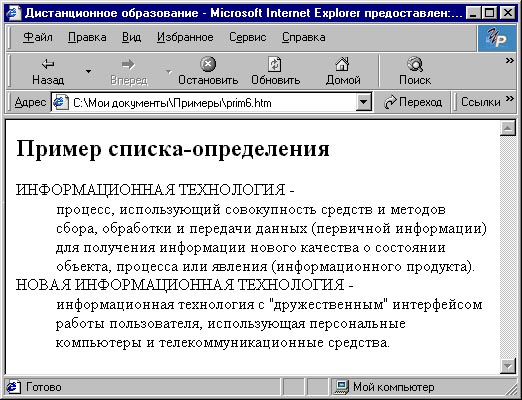
Task: Minimize the Internet Explorer window
Action: 472,13
